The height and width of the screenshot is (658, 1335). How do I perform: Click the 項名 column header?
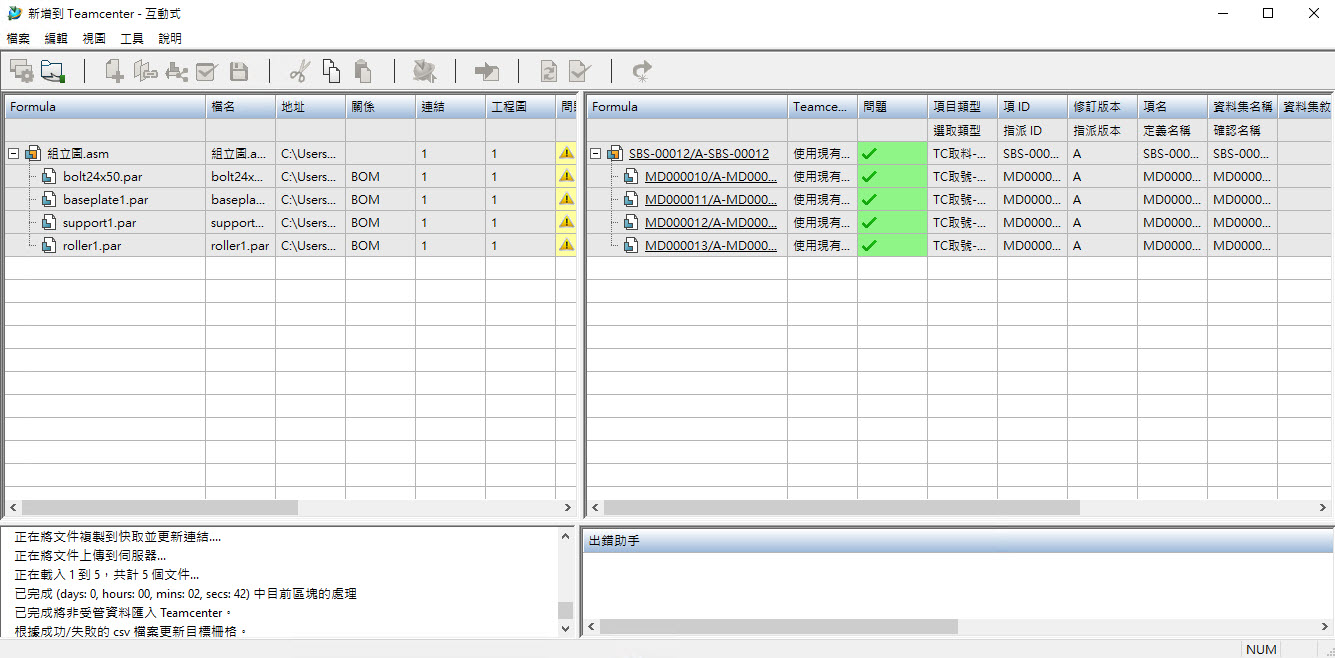[x=1173, y=107]
